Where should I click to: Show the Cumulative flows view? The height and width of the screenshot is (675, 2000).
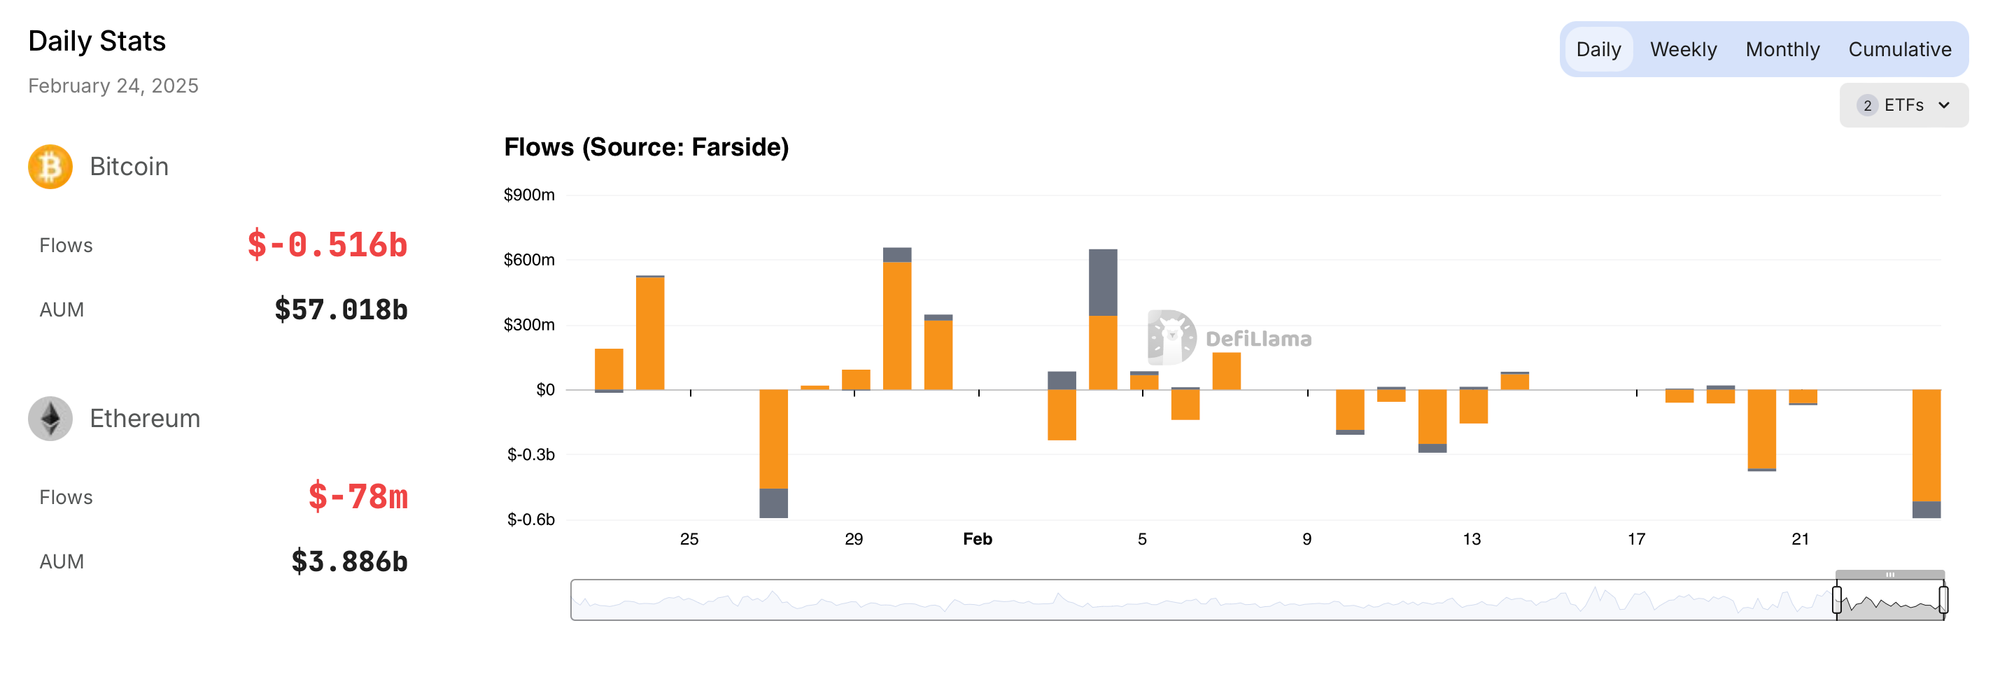click(x=1899, y=49)
